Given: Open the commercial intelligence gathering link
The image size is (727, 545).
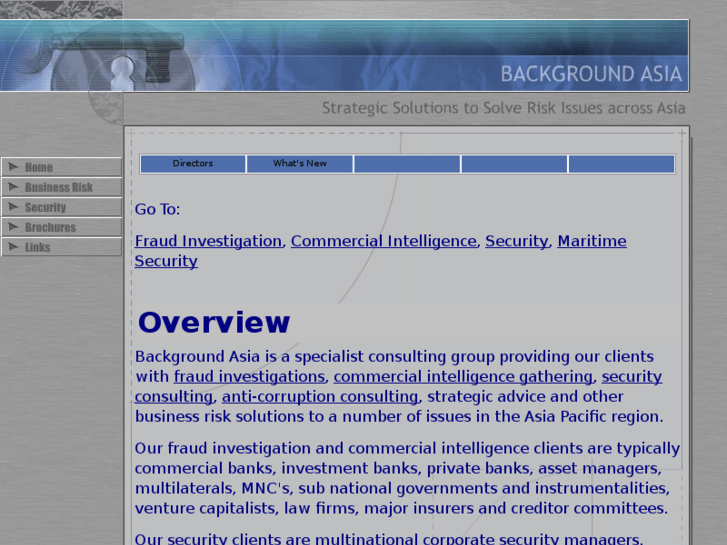Looking at the screenshot, I should (463, 377).
